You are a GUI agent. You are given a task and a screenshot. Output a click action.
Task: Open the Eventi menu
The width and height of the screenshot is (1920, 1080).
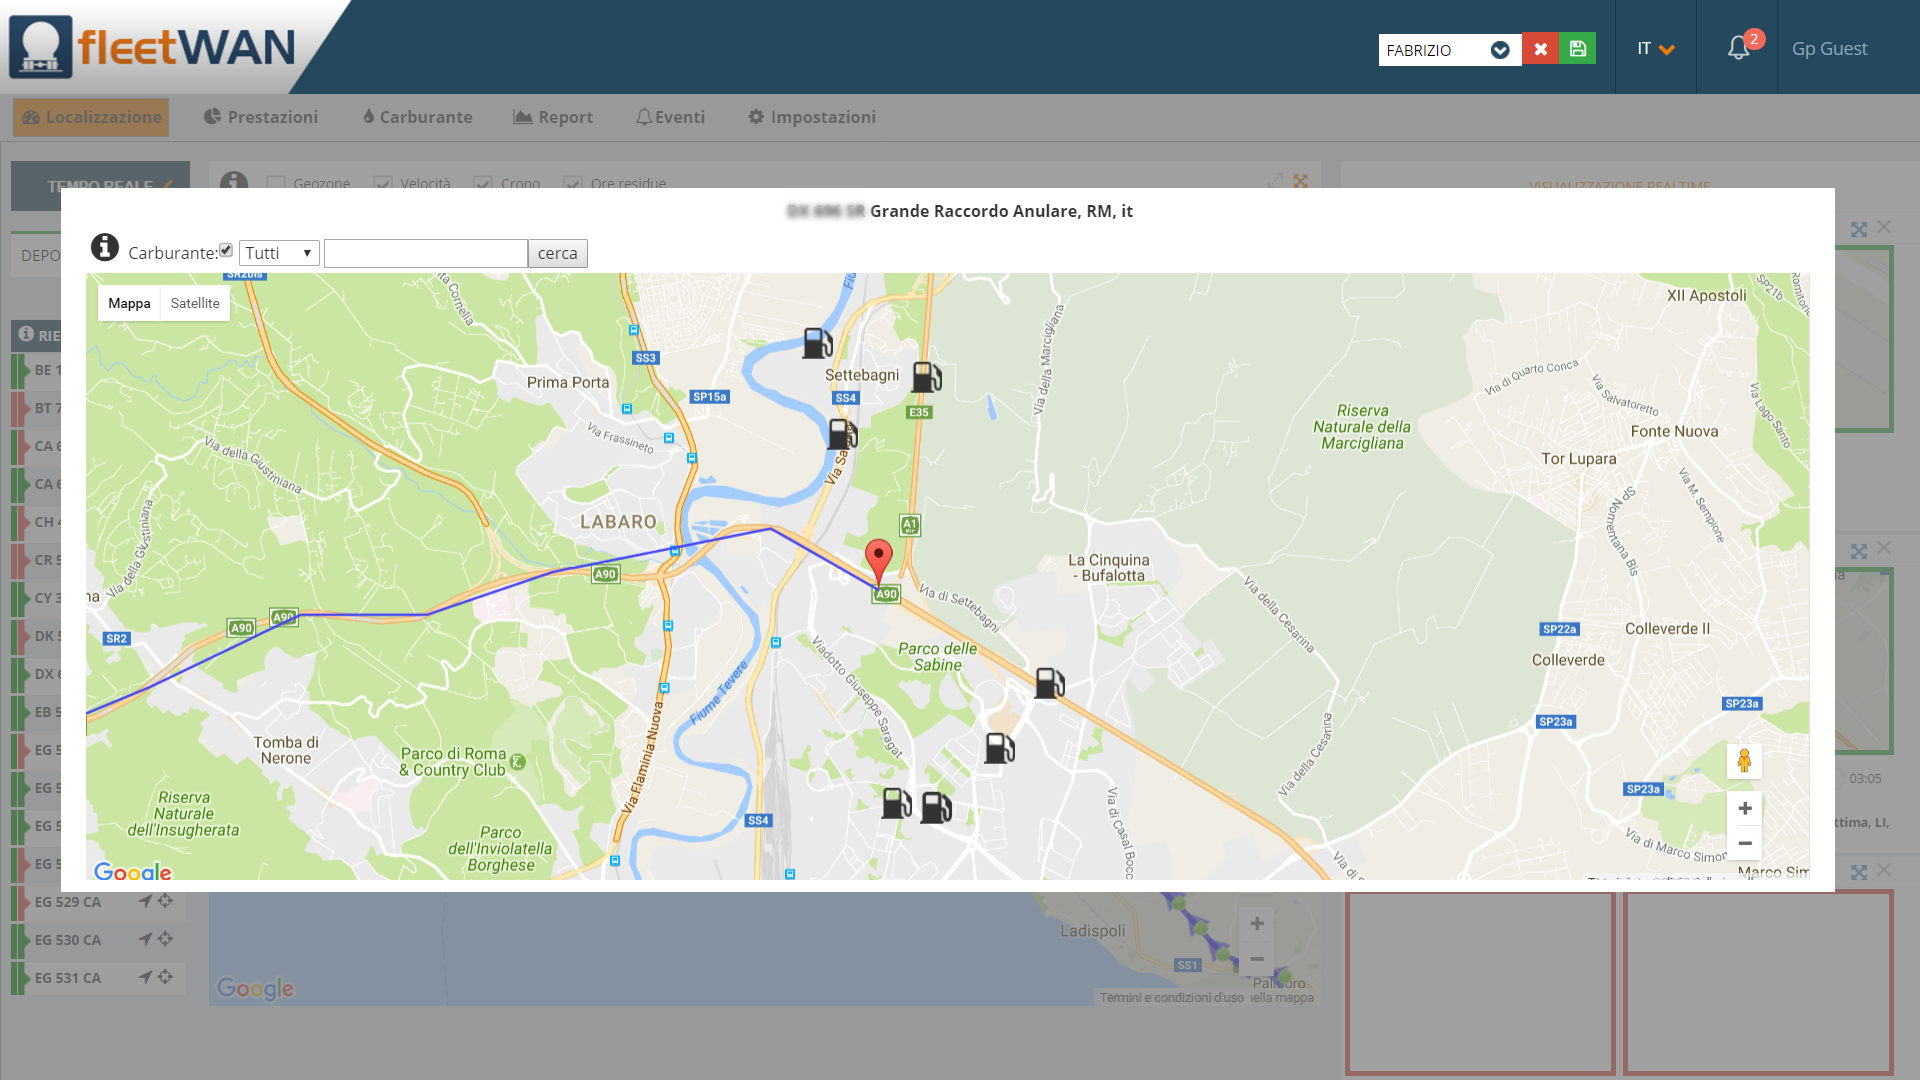(670, 117)
